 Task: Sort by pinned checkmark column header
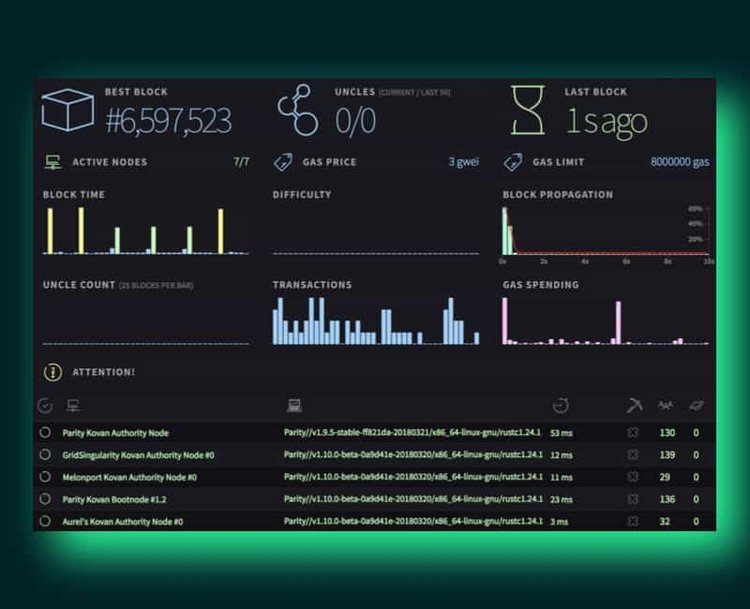[45, 405]
